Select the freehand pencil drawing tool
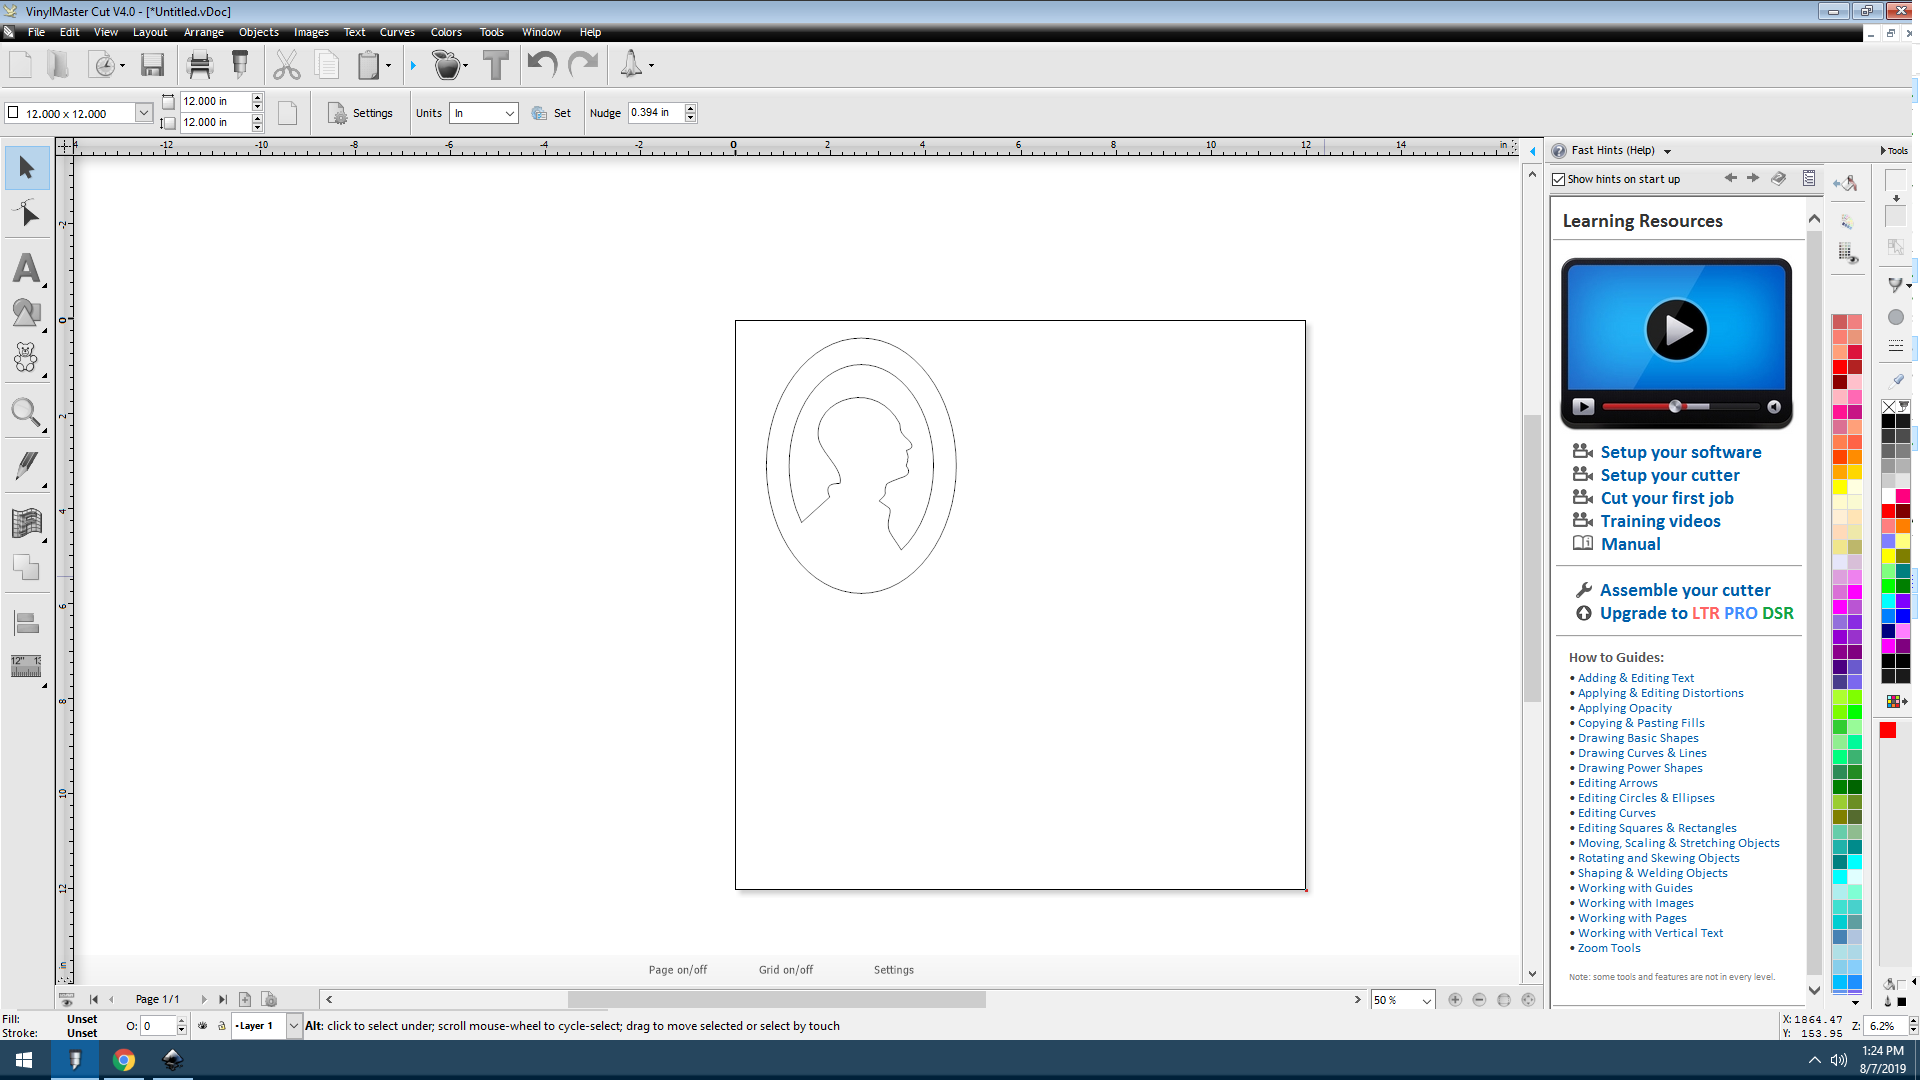Screen dimensions: 1920x1080 coord(26,466)
